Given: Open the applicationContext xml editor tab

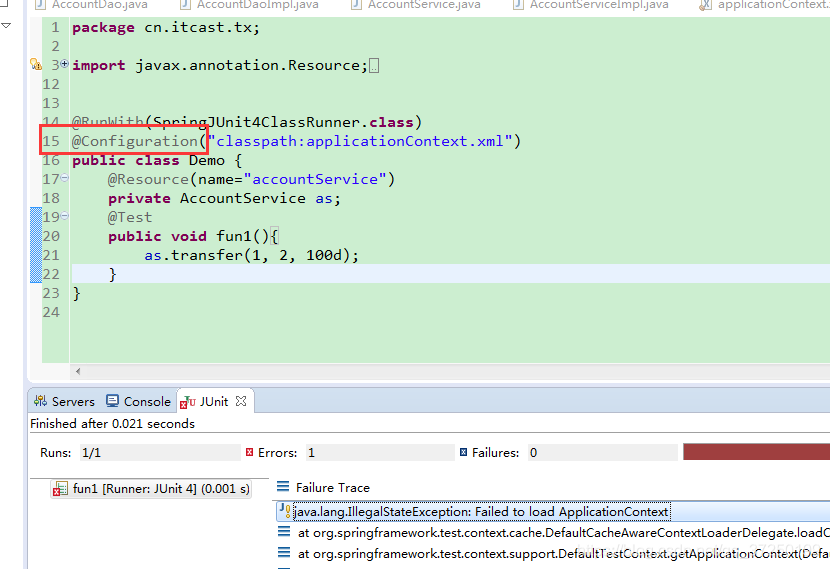Looking at the screenshot, I should (x=765, y=5).
